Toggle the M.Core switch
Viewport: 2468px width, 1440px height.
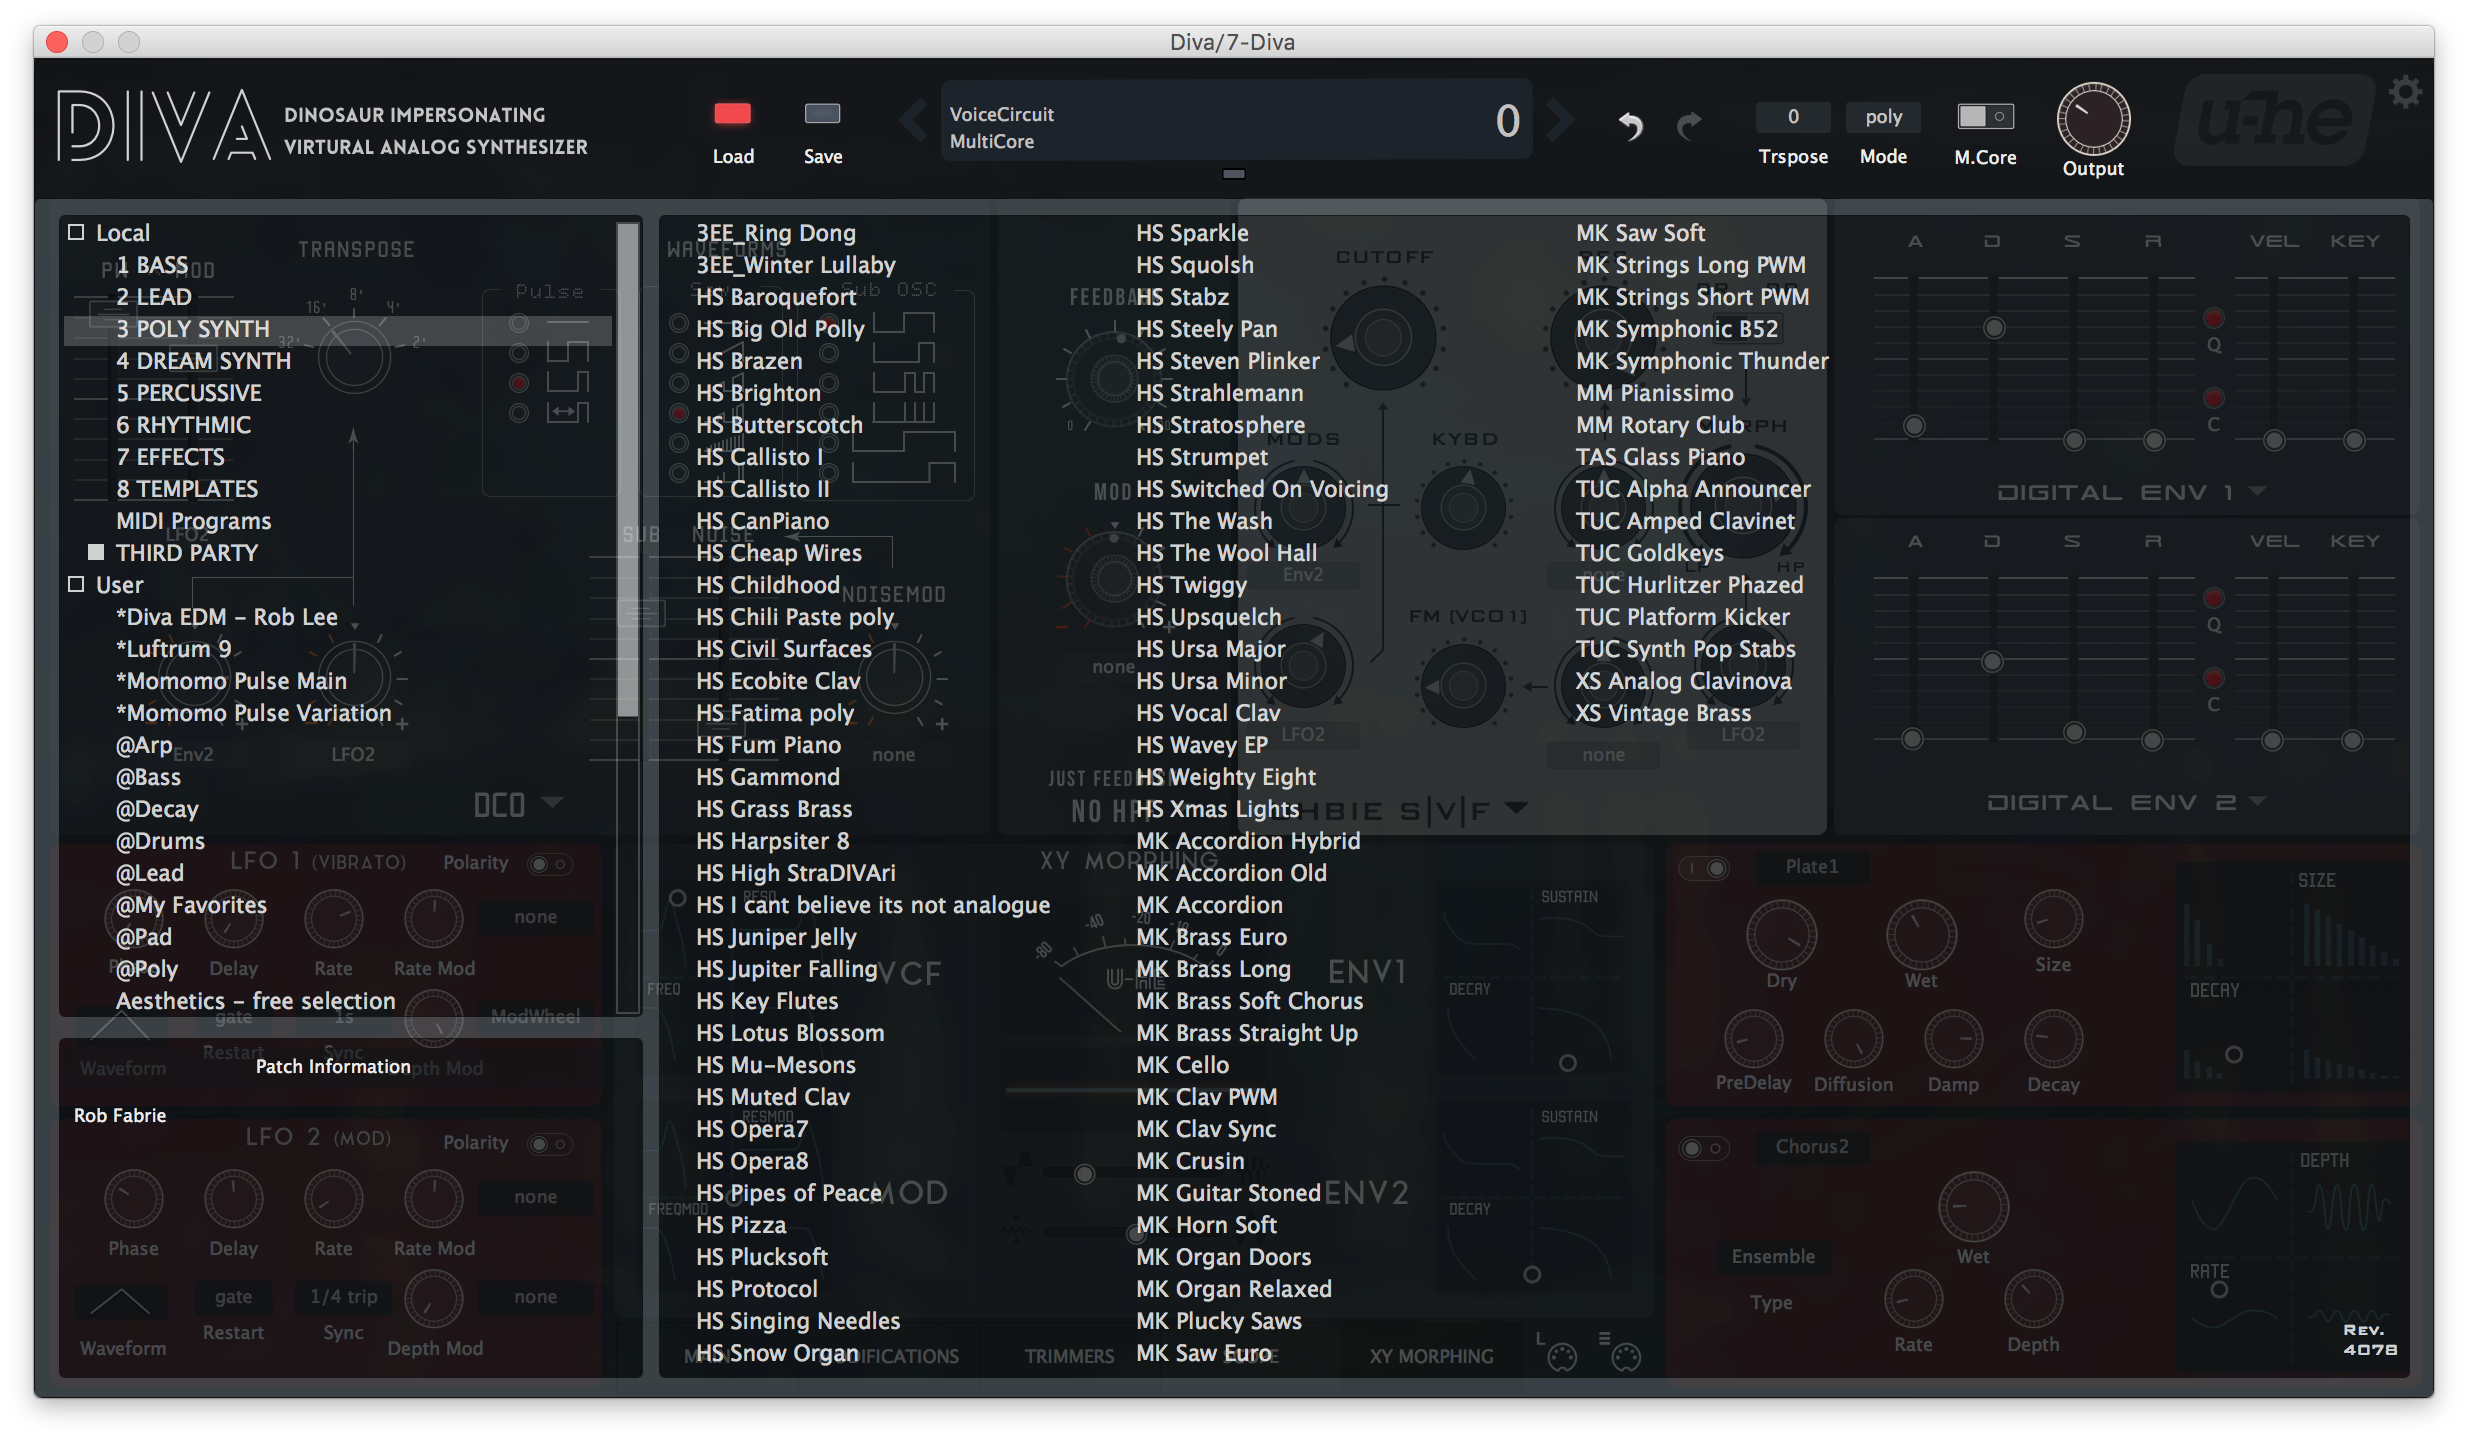(1985, 116)
